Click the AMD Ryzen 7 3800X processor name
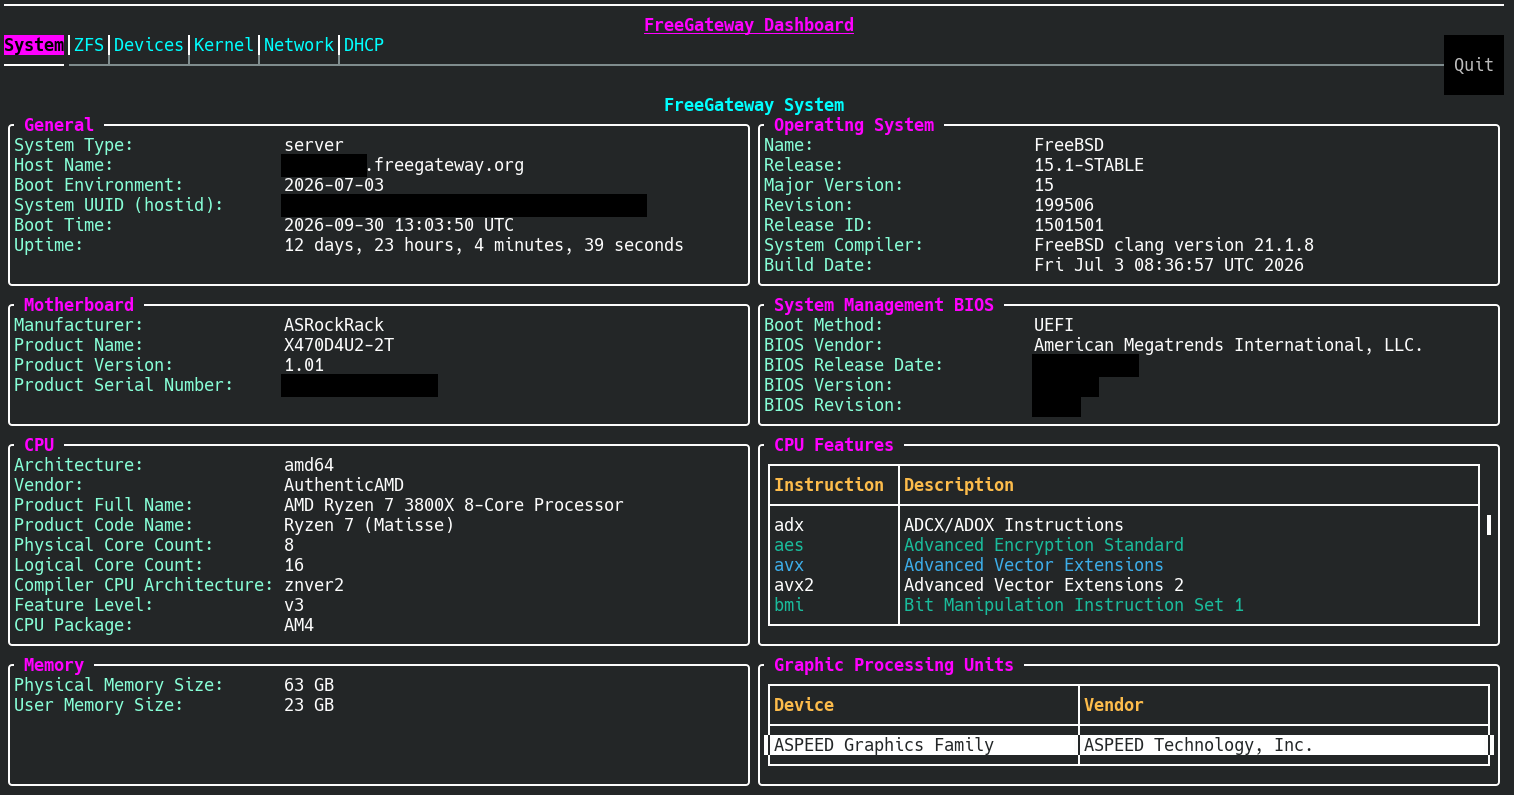This screenshot has width=1514, height=795. tap(454, 505)
